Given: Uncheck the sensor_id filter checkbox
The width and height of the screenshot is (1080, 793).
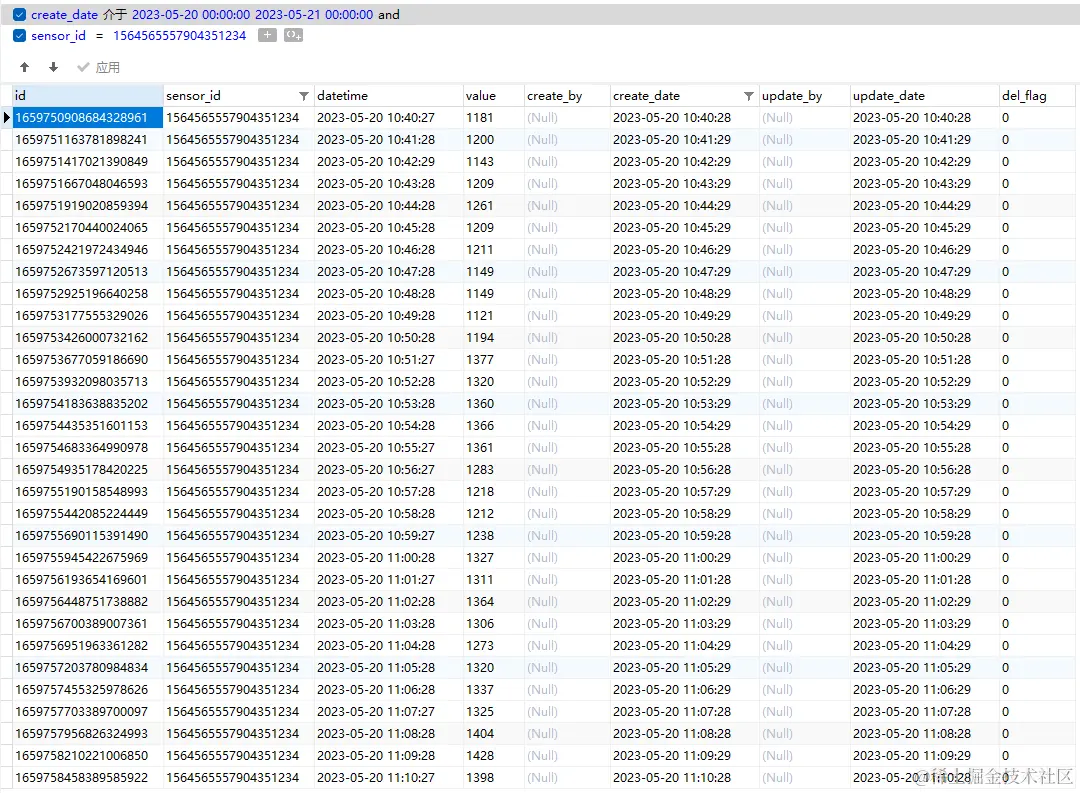Looking at the screenshot, I should pyautogui.click(x=20, y=35).
